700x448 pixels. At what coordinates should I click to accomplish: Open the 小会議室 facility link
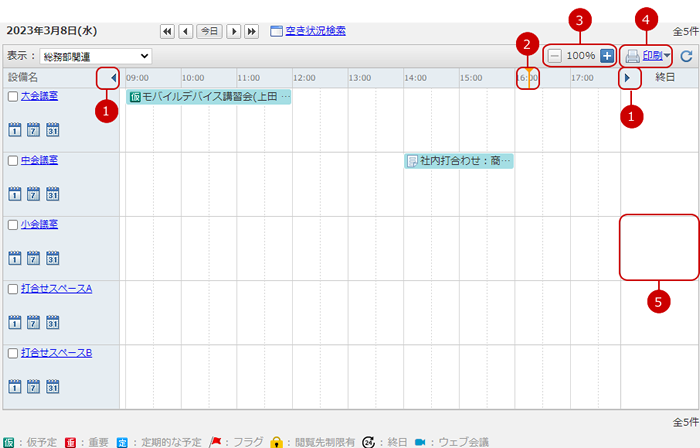click(x=39, y=224)
